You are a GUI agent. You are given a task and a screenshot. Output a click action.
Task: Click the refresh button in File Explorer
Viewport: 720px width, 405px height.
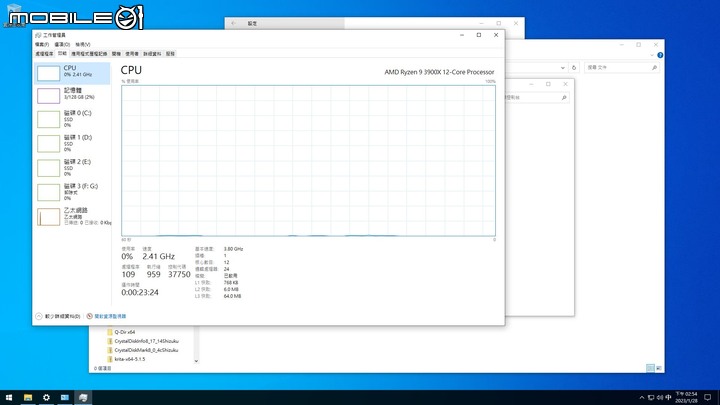click(574, 68)
